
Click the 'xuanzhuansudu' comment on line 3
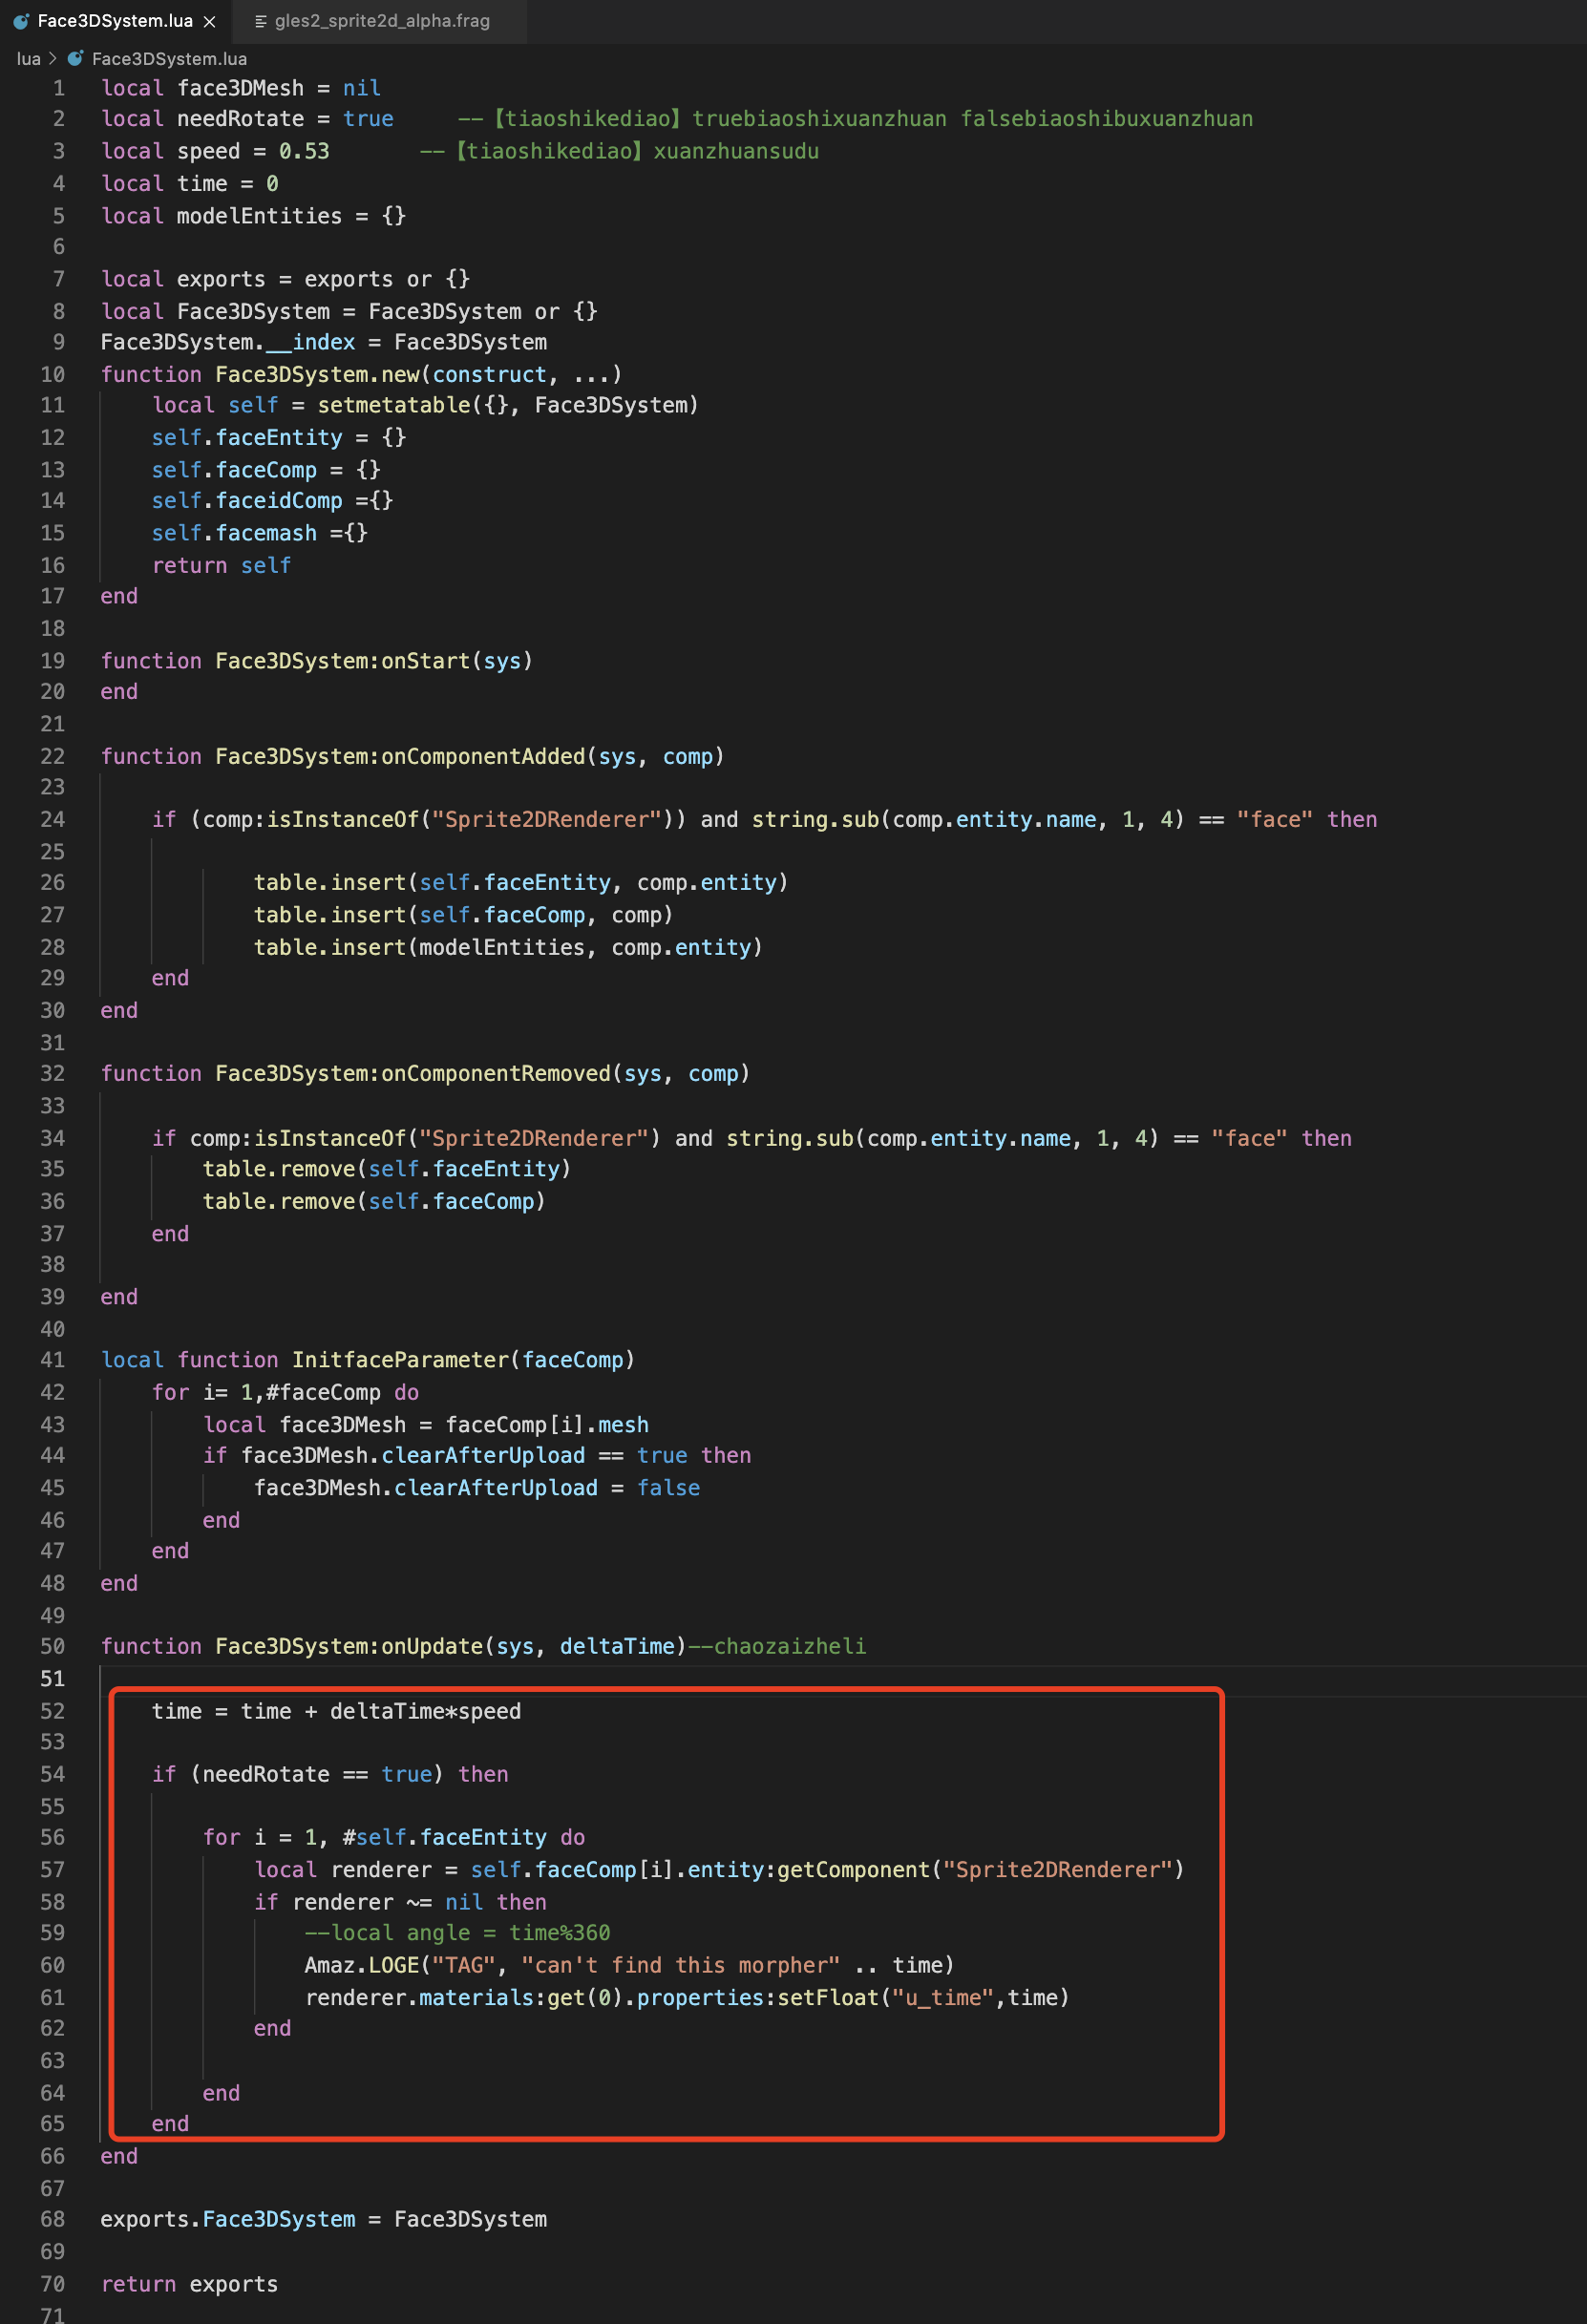tap(736, 151)
